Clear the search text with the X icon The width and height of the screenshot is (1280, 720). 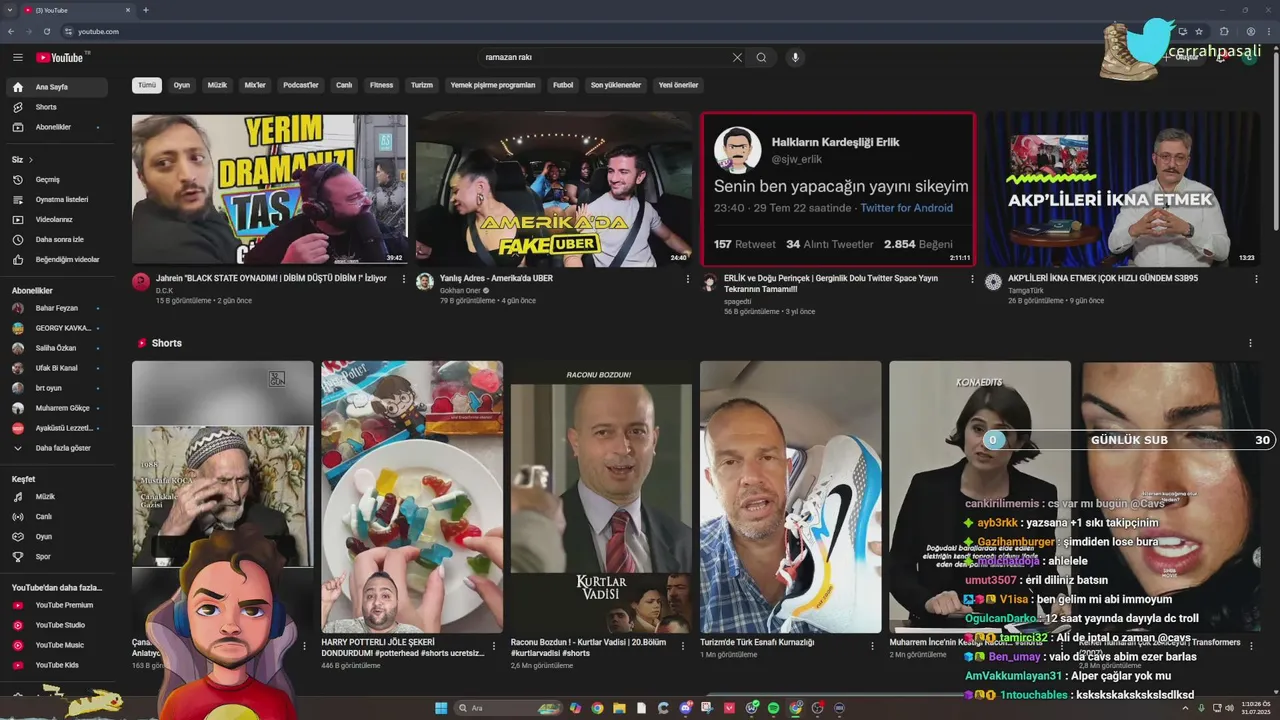(x=737, y=58)
